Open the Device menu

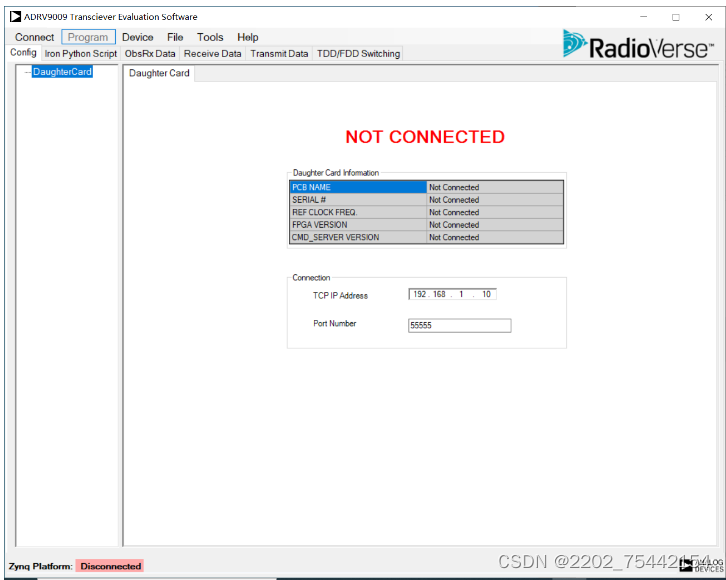(x=138, y=37)
